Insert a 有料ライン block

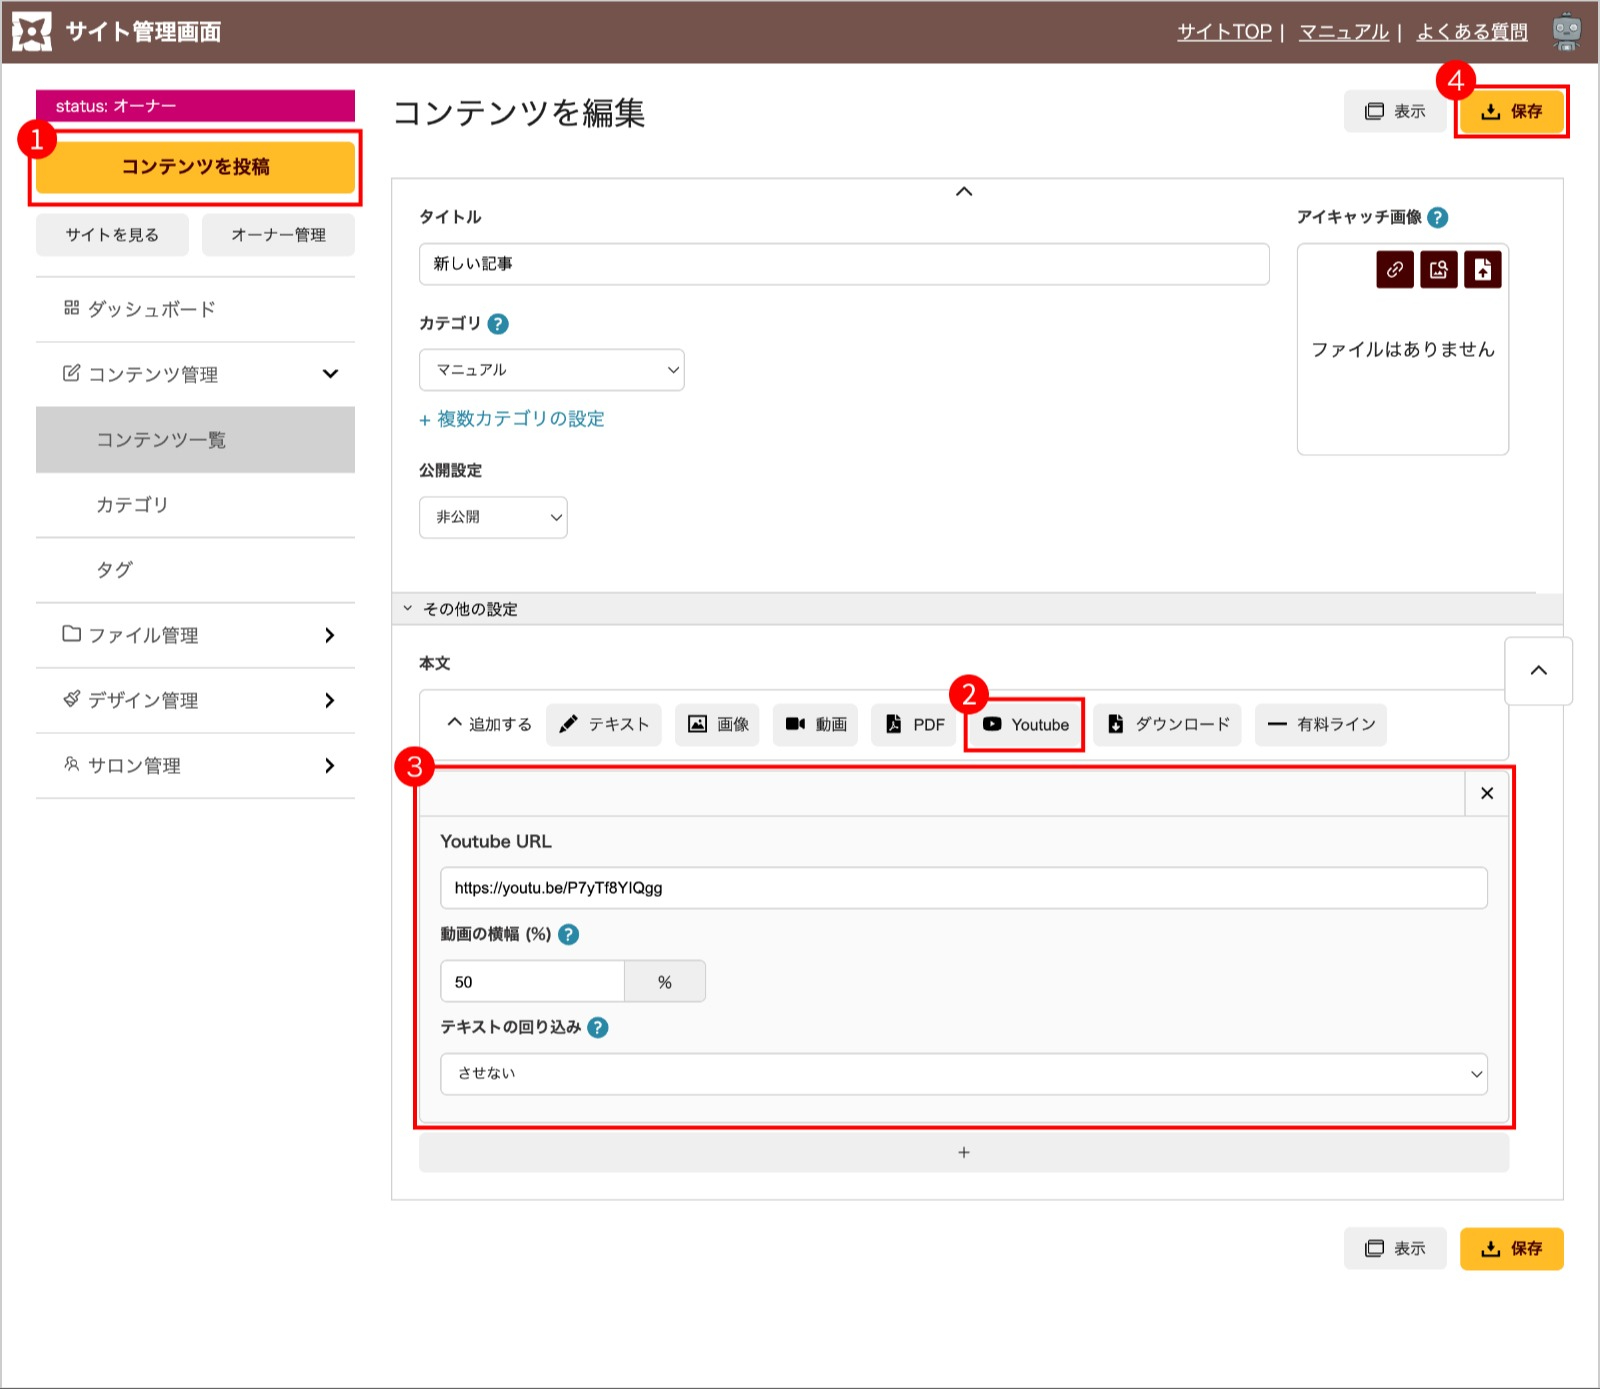(1321, 725)
